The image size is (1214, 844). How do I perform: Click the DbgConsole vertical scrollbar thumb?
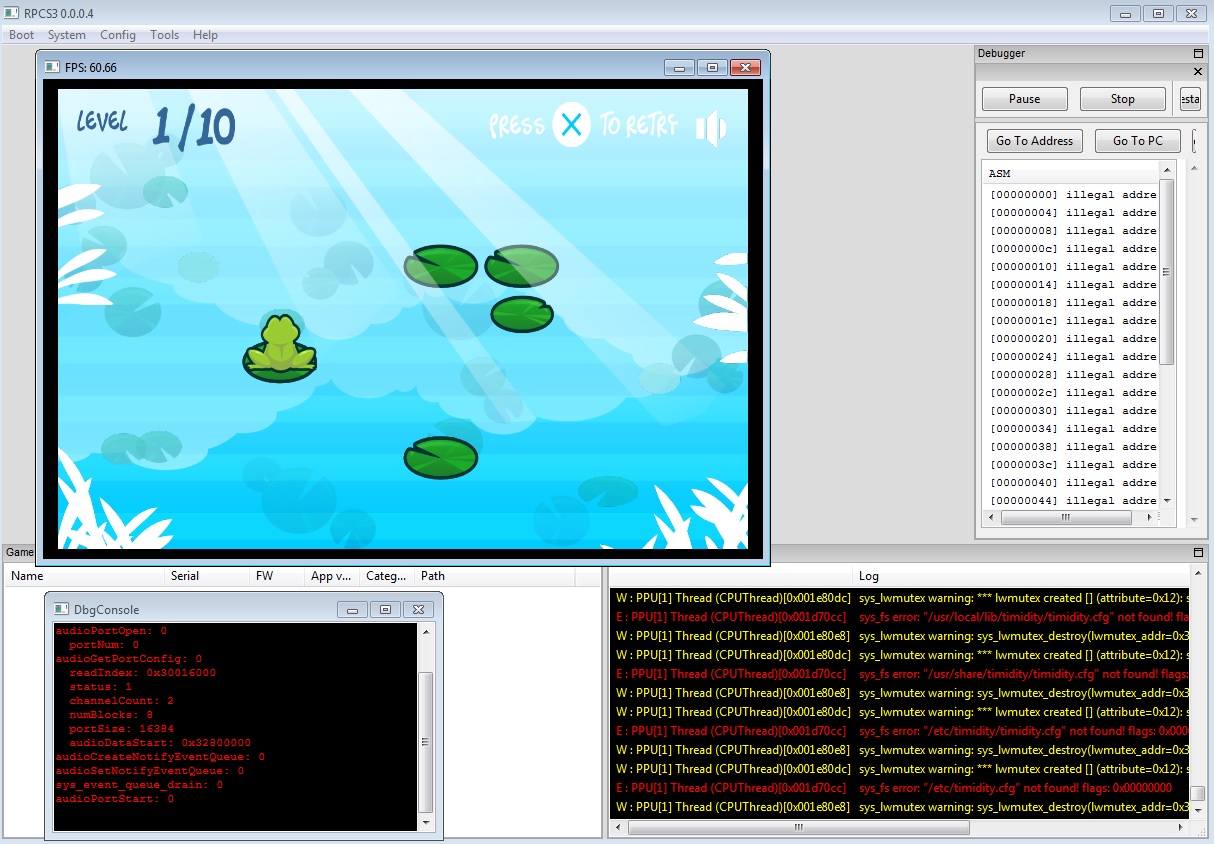click(x=426, y=742)
